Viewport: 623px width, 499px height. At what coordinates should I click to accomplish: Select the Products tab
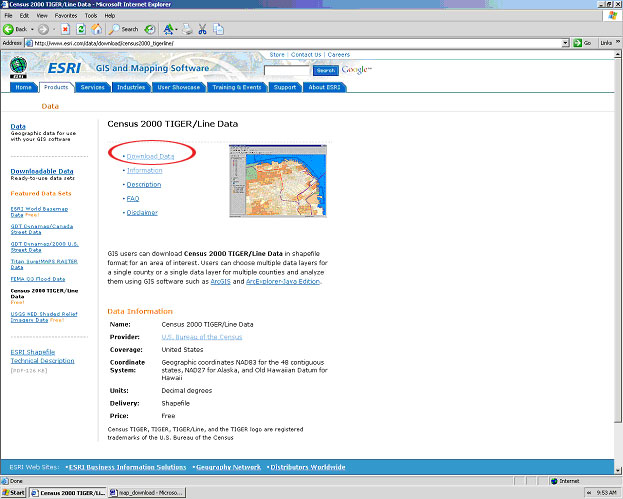click(56, 87)
